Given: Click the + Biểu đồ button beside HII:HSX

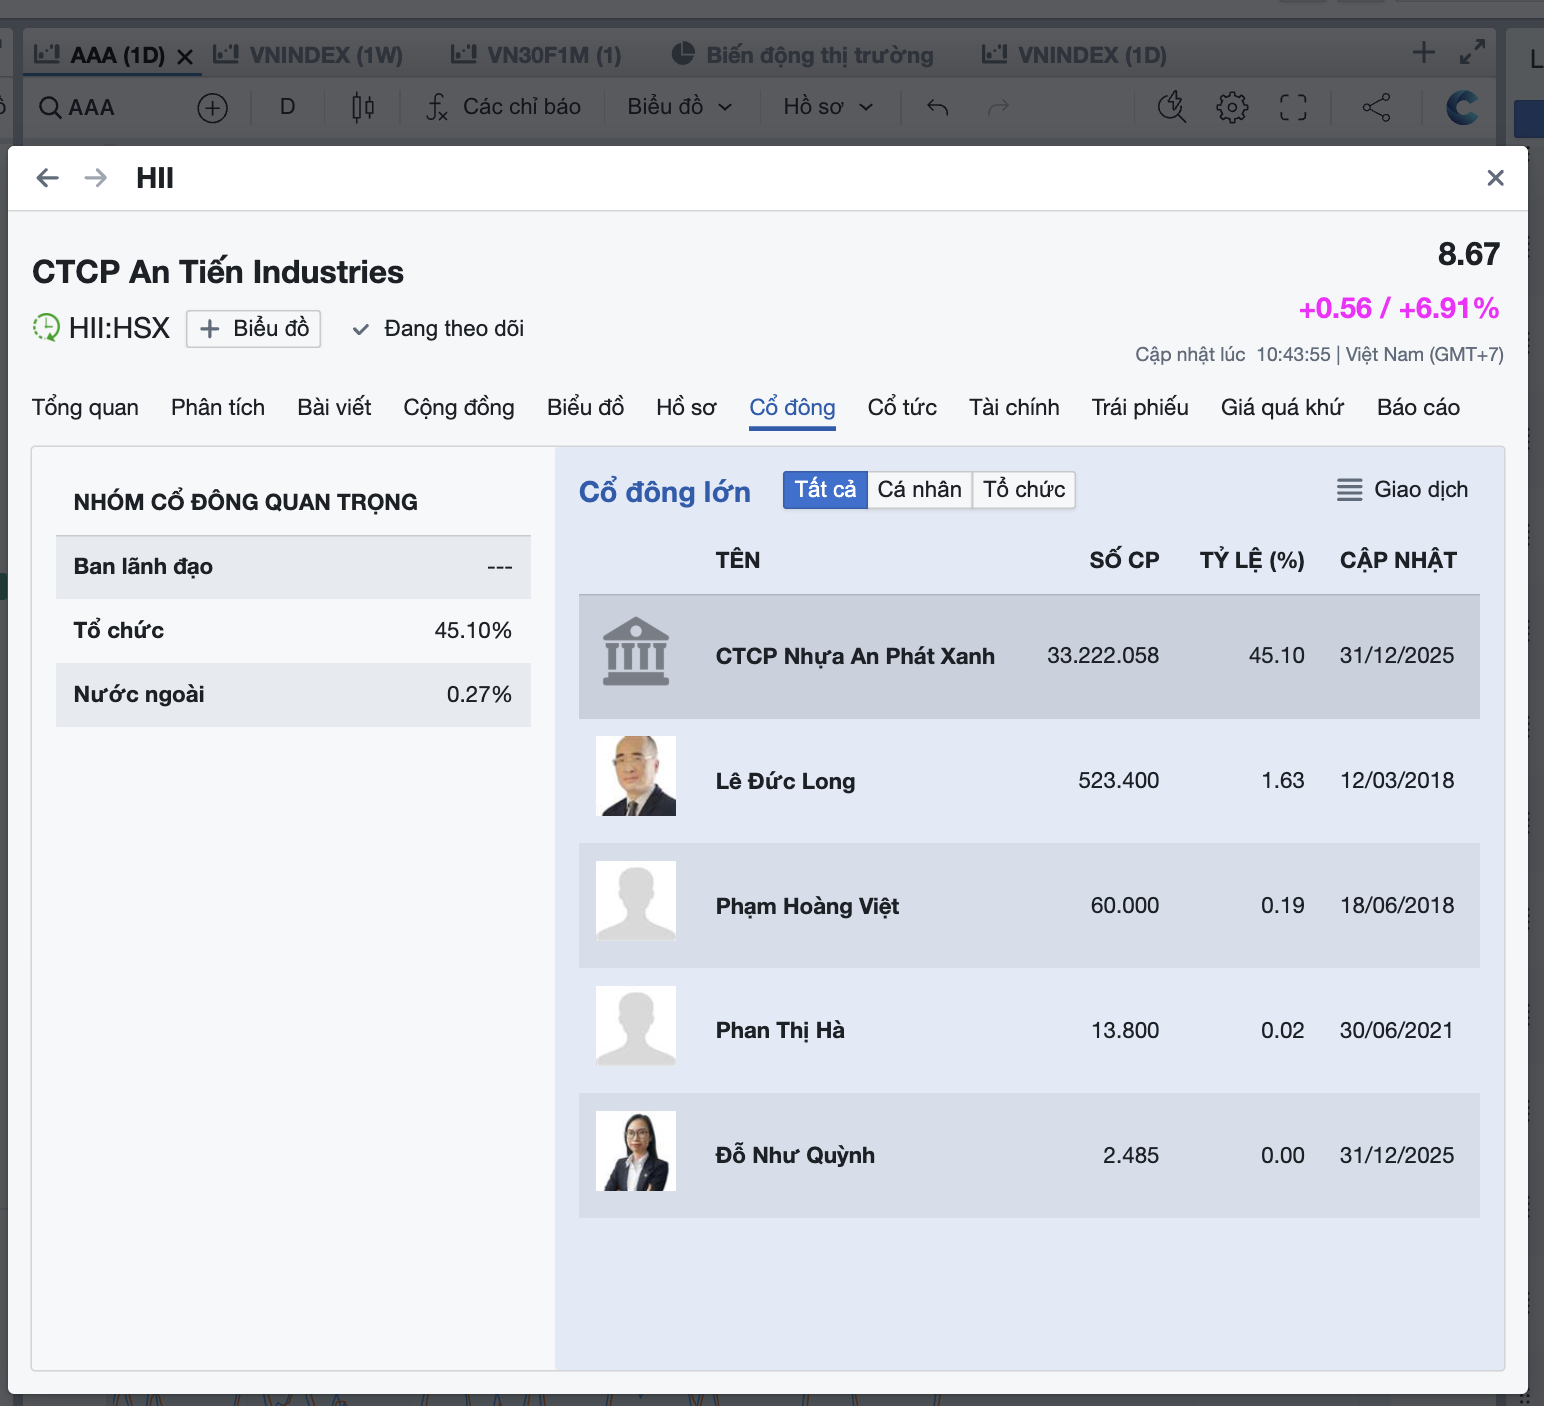Looking at the screenshot, I should pos(253,329).
